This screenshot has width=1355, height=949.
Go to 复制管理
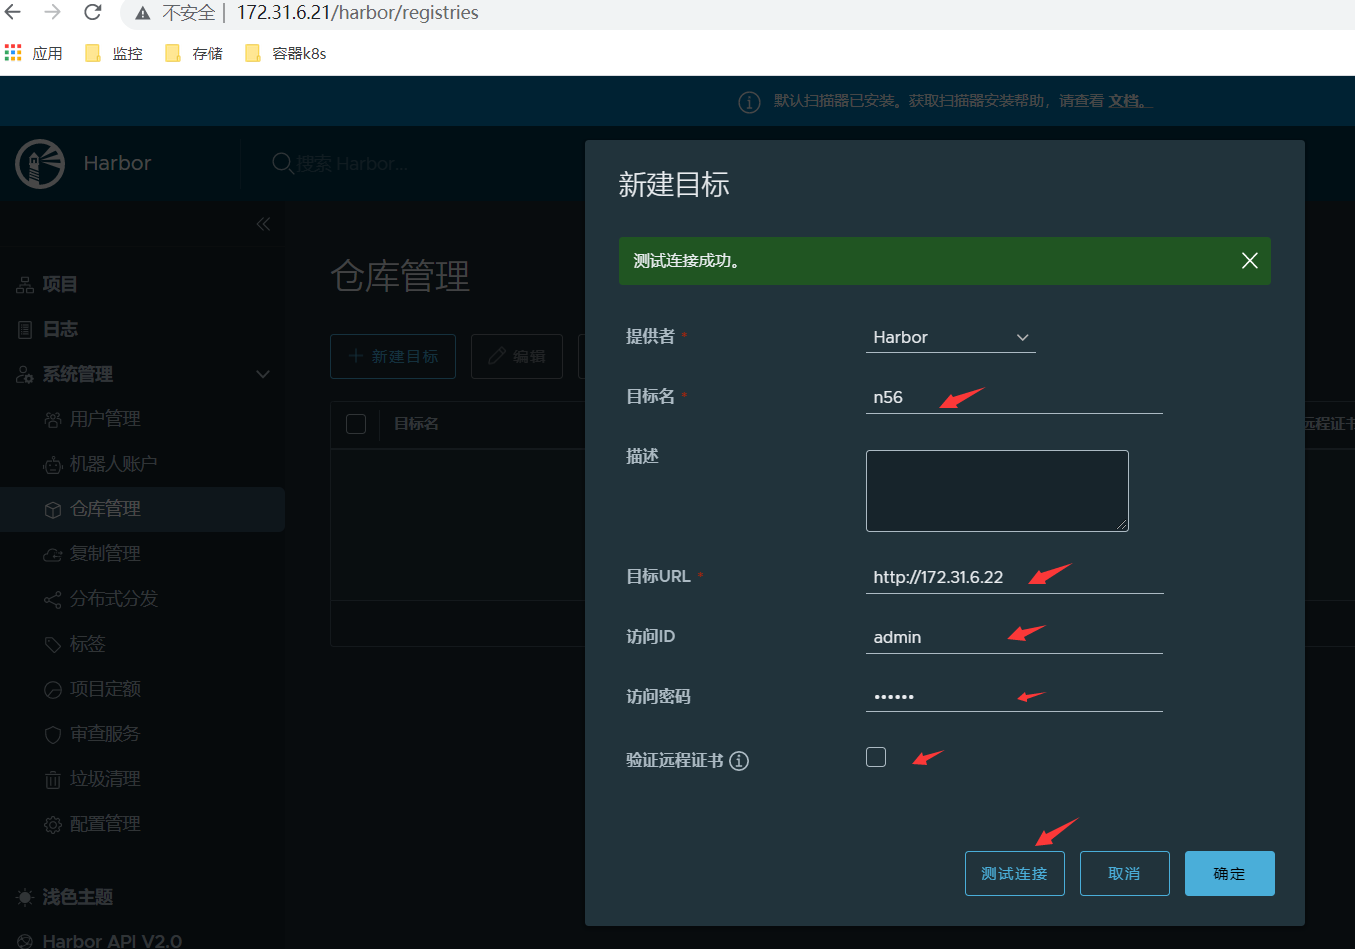pyautogui.click(x=105, y=554)
